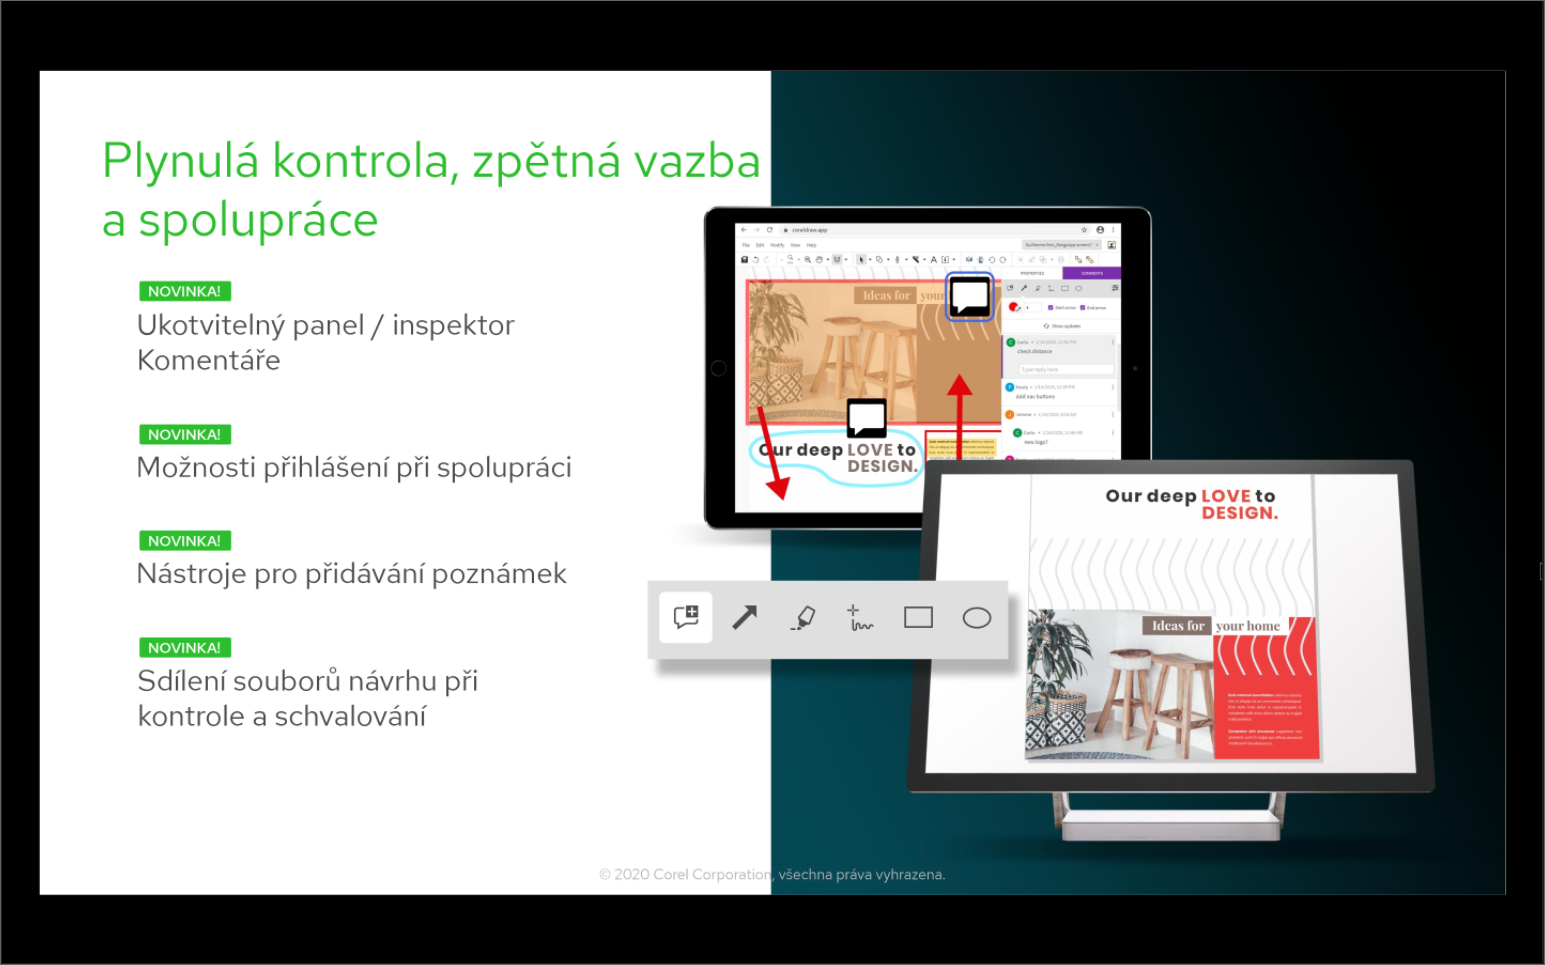Select the add comment tool in the enlarged toolbar
This screenshot has width=1545, height=965.
pos(686,617)
